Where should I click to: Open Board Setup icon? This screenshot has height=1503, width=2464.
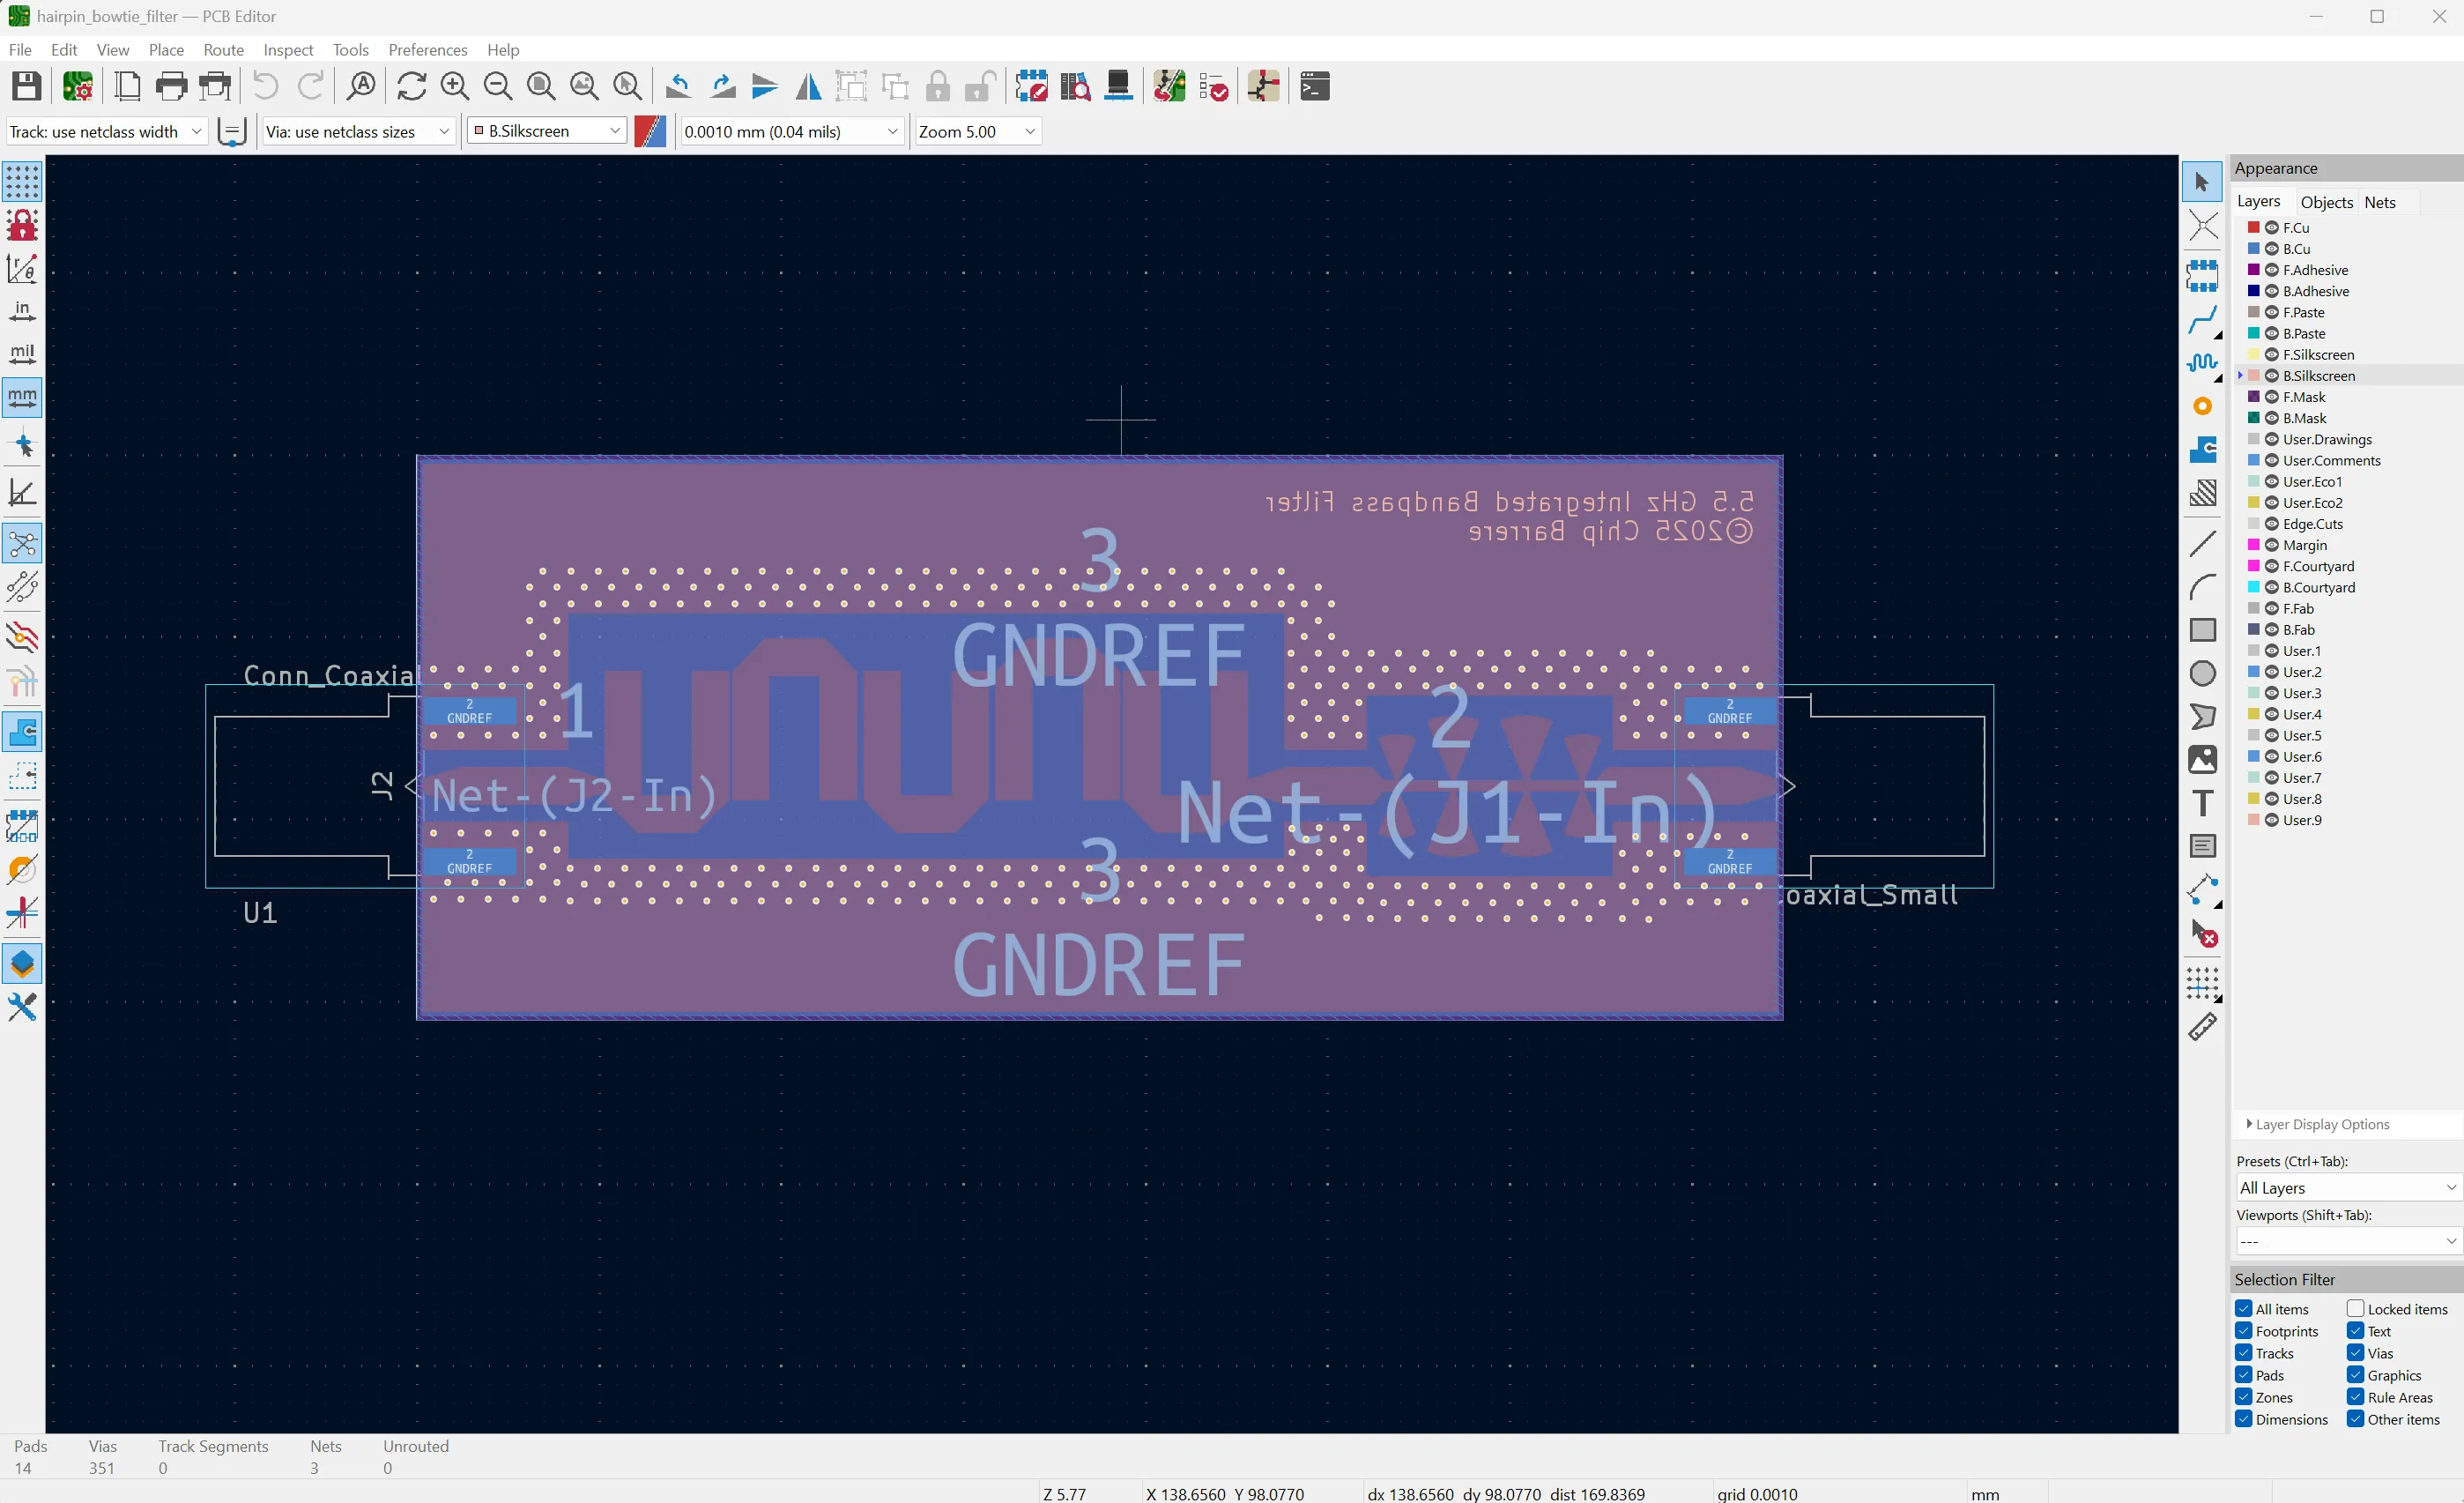pyautogui.click(x=77, y=87)
